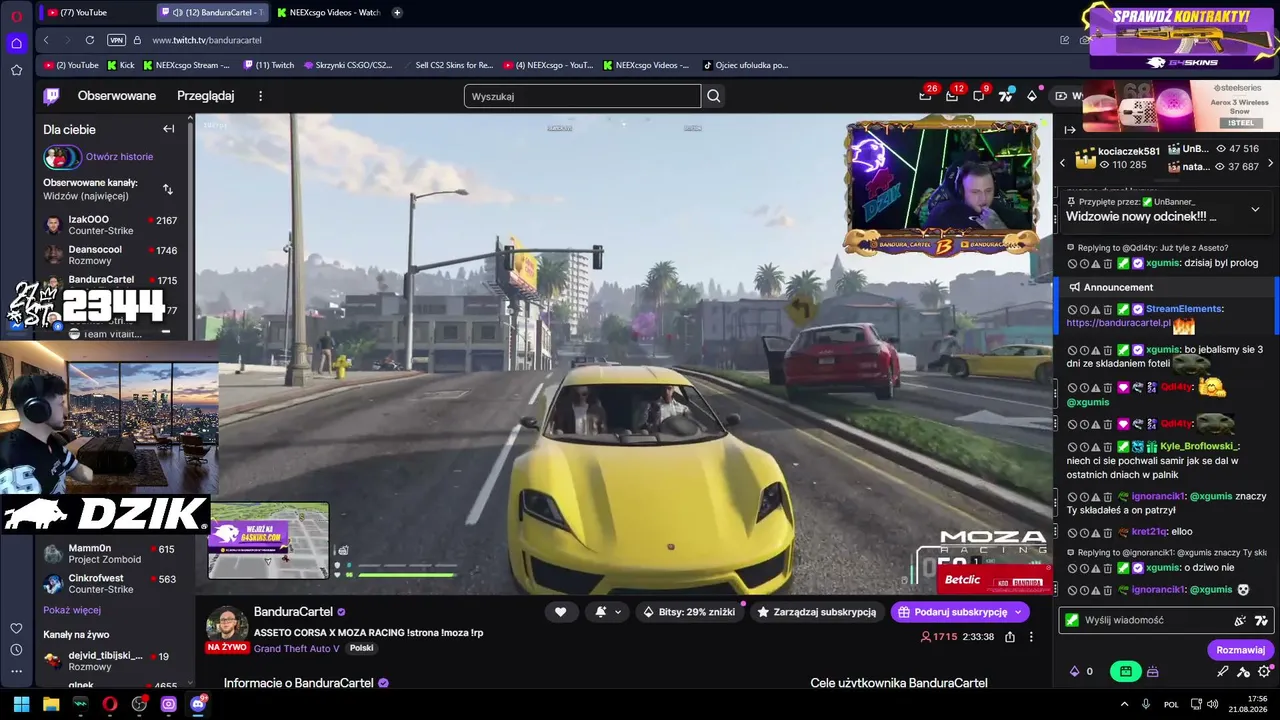Open the banduracartel.pl link in chat

[x=1118, y=323]
